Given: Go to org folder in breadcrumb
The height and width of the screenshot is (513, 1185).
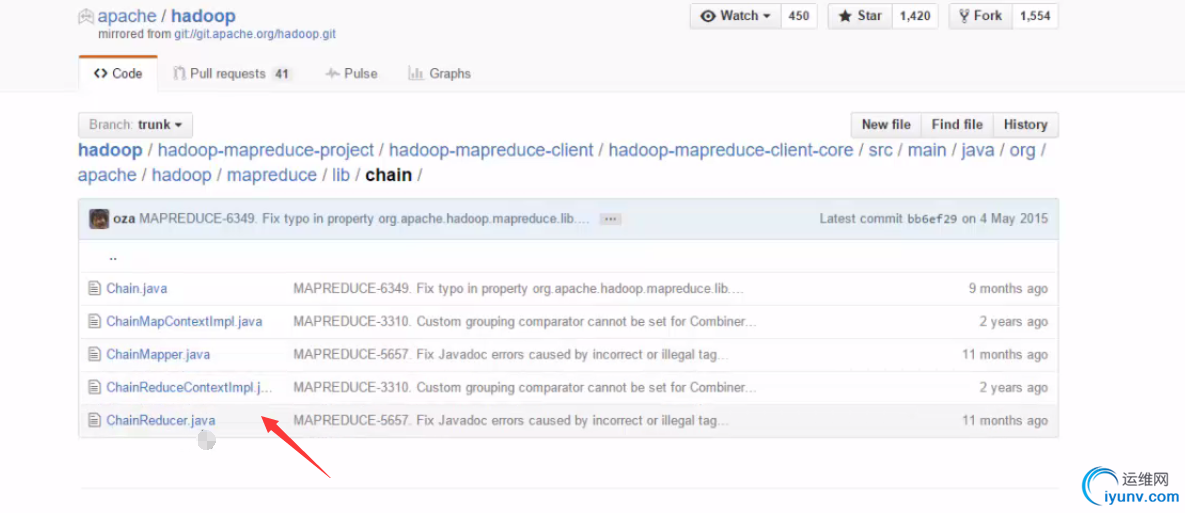Looking at the screenshot, I should tap(1023, 150).
